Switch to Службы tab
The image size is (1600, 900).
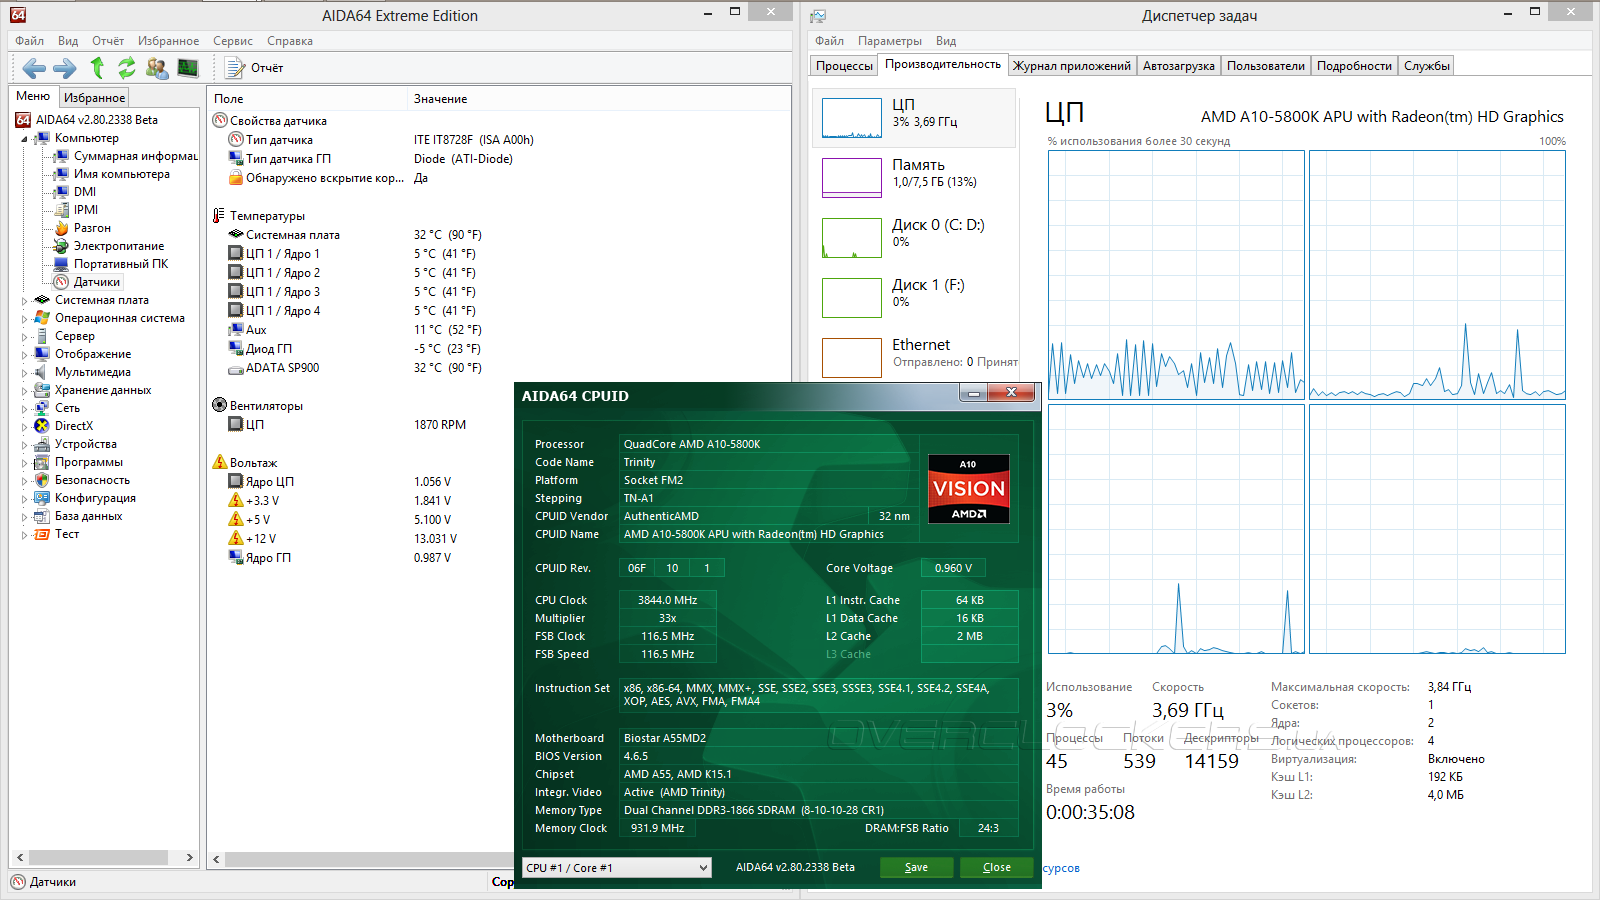[1427, 66]
